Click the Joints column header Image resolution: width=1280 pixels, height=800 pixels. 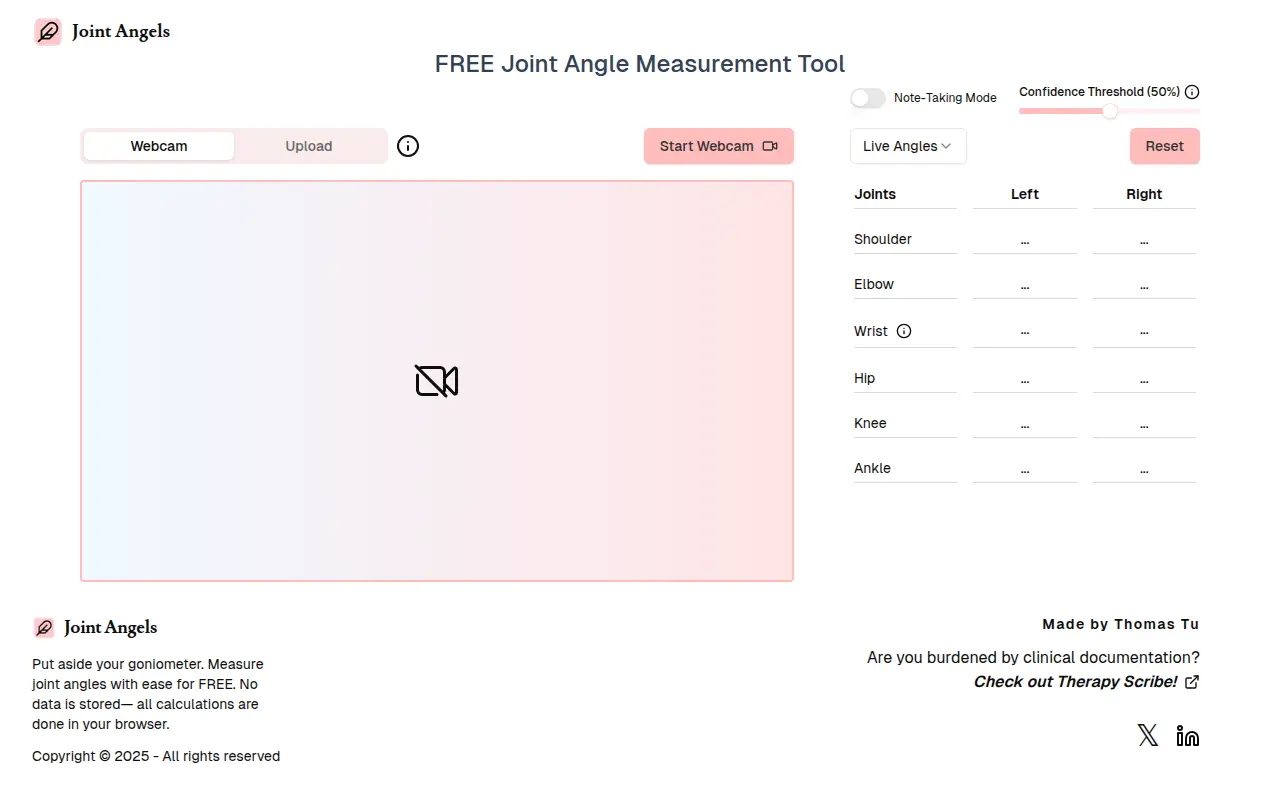click(875, 194)
